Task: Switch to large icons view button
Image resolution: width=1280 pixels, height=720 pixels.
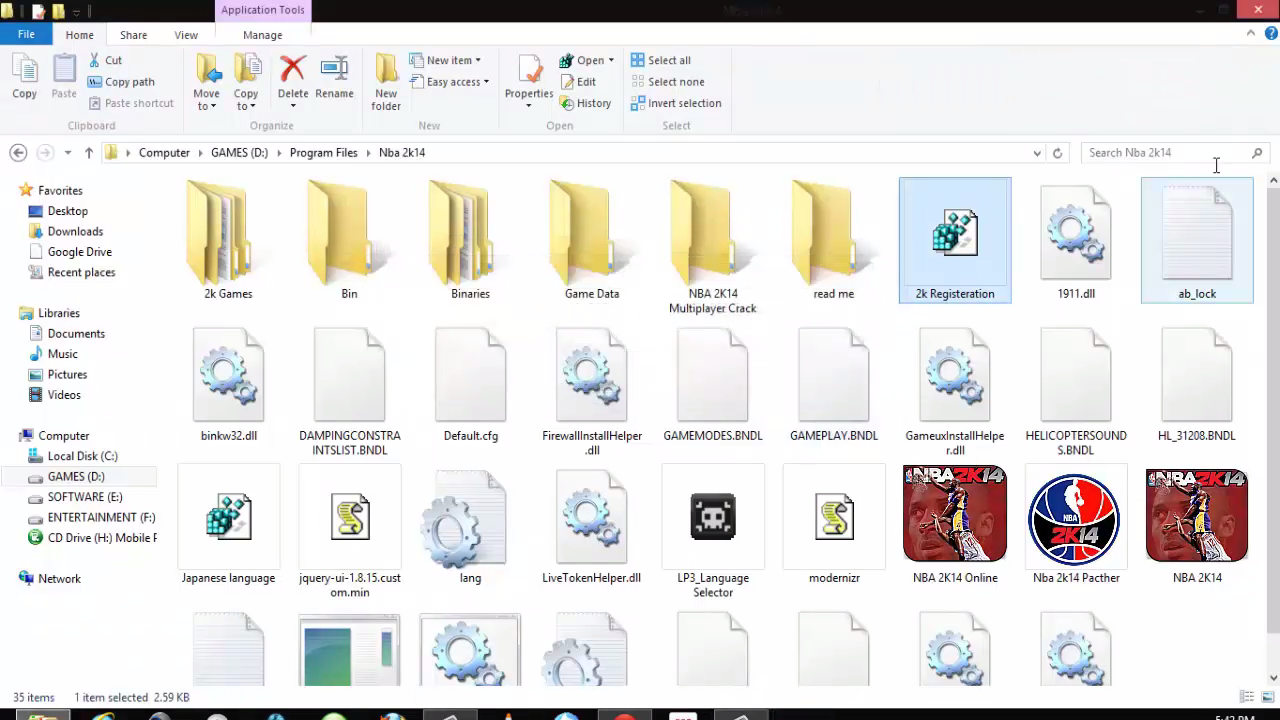Action: click(1266, 697)
